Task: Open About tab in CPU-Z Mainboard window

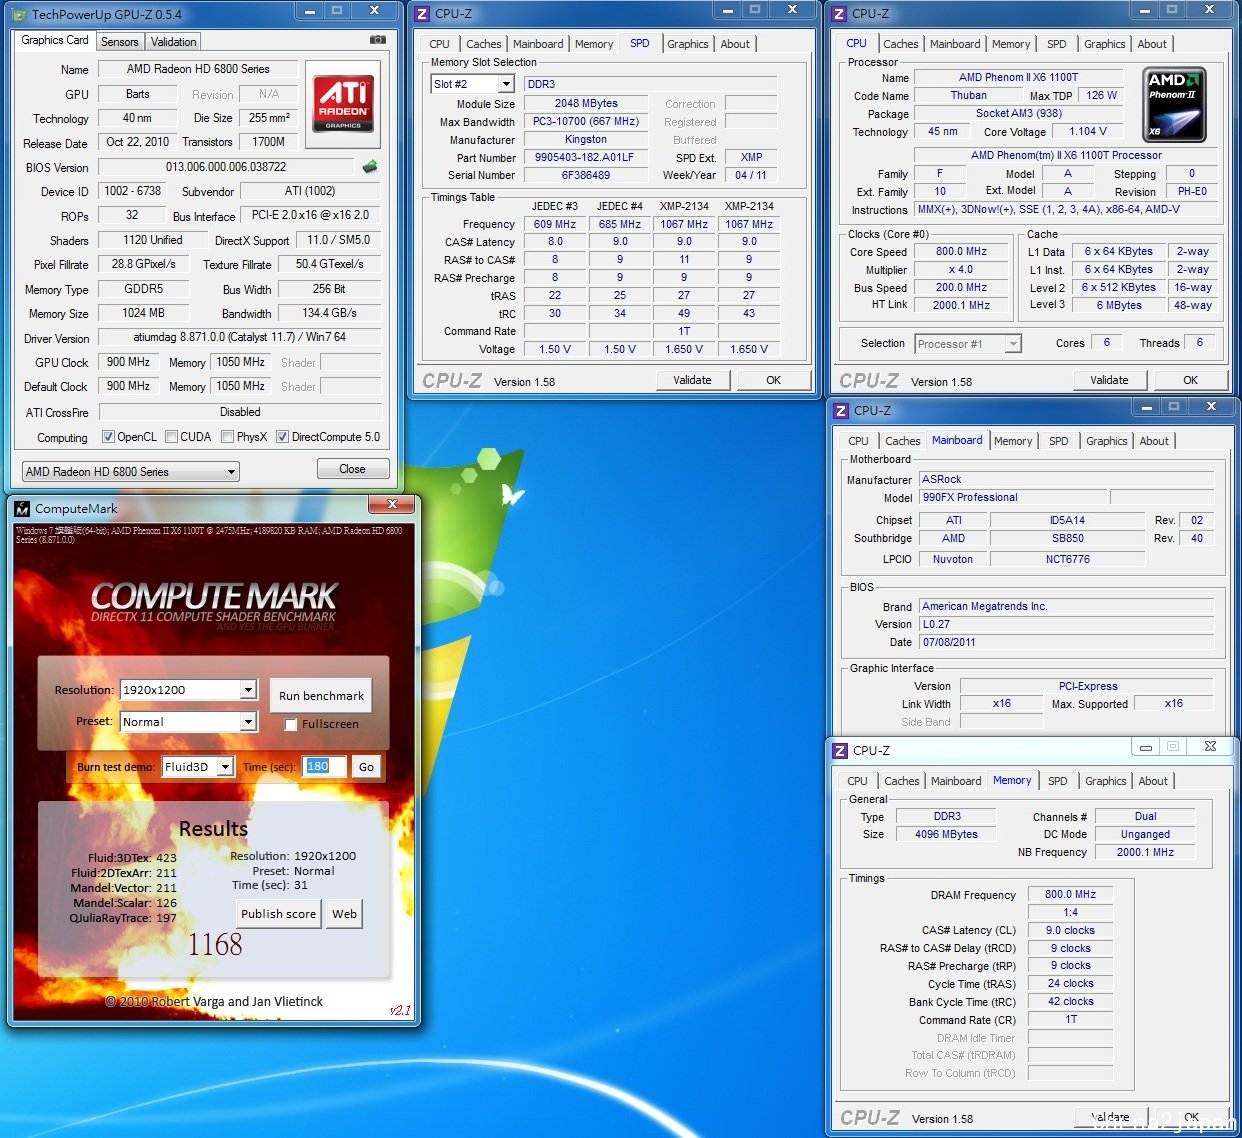Action: point(1154,441)
